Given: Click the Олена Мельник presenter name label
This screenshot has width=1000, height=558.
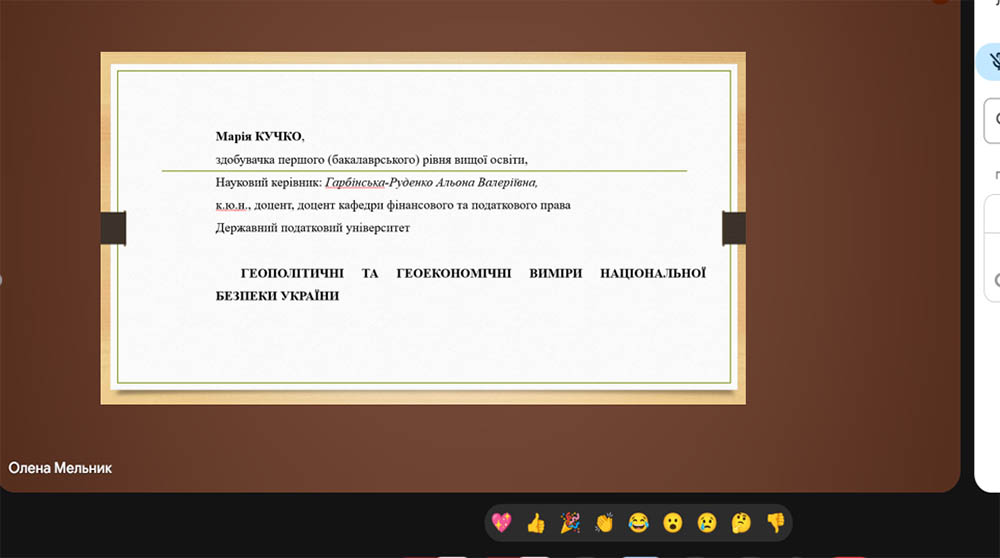Looking at the screenshot, I should 60,468.
